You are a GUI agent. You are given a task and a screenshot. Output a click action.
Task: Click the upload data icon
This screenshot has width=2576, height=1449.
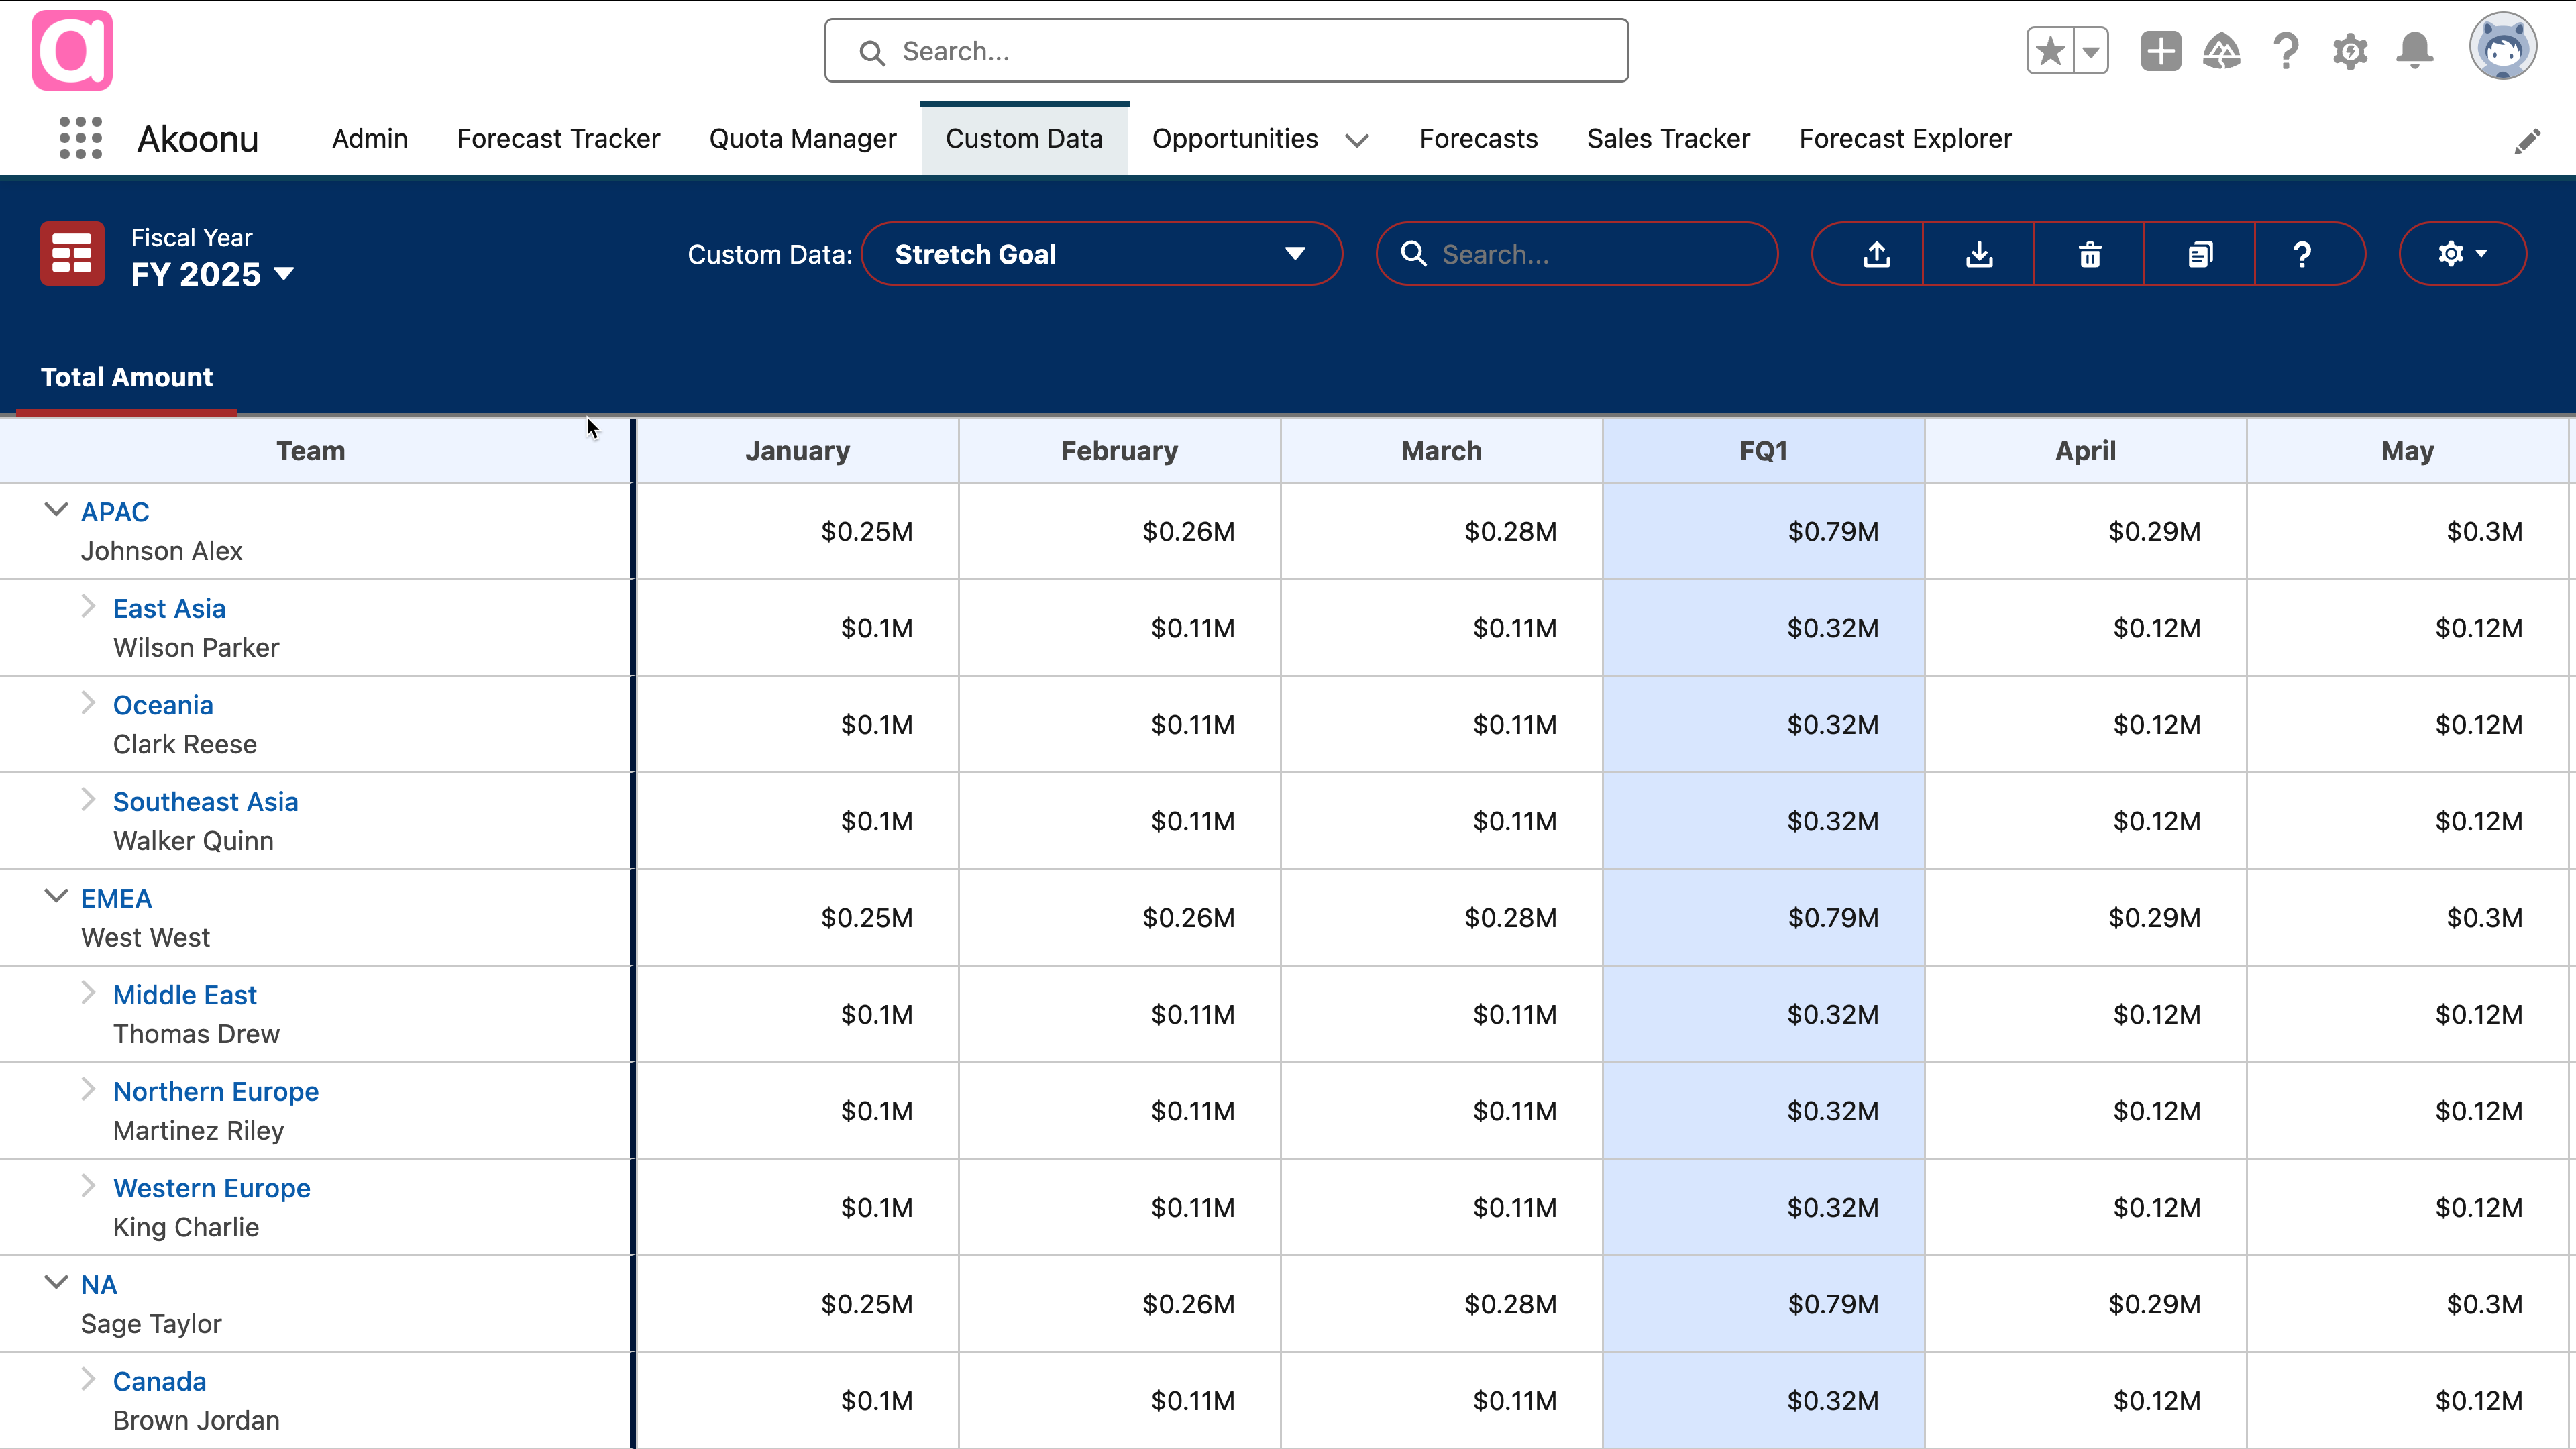pos(1877,254)
